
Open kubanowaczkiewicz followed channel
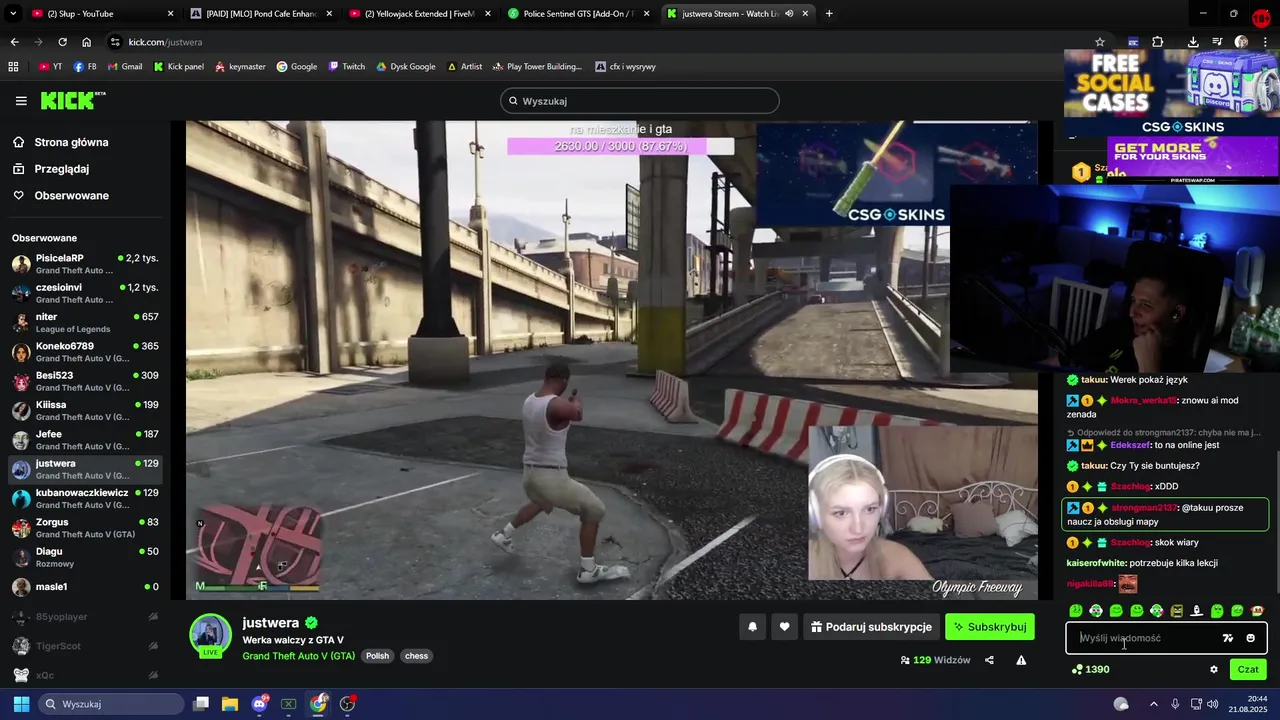tap(85, 498)
